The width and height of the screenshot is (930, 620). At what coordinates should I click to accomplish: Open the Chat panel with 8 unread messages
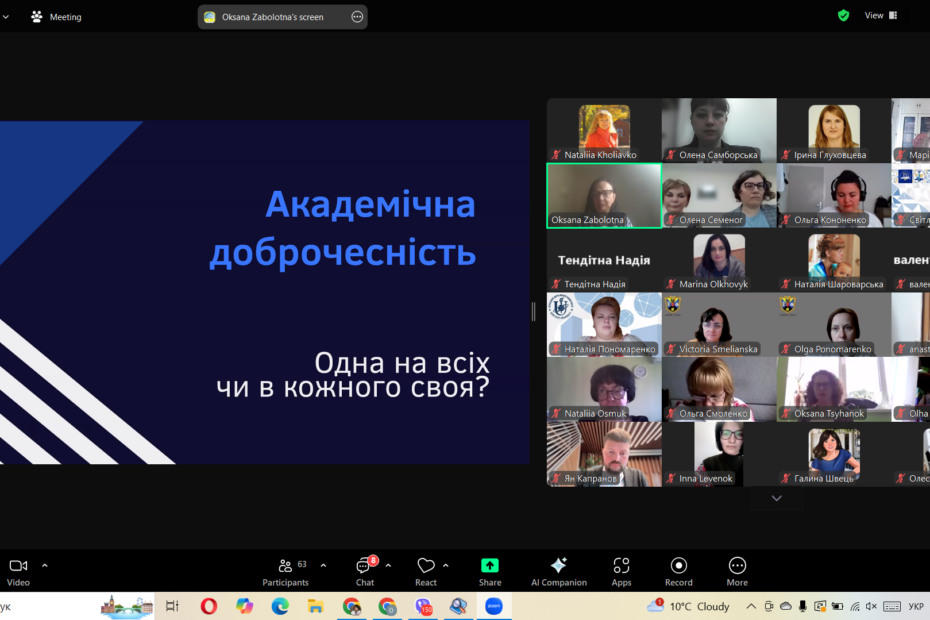[365, 572]
